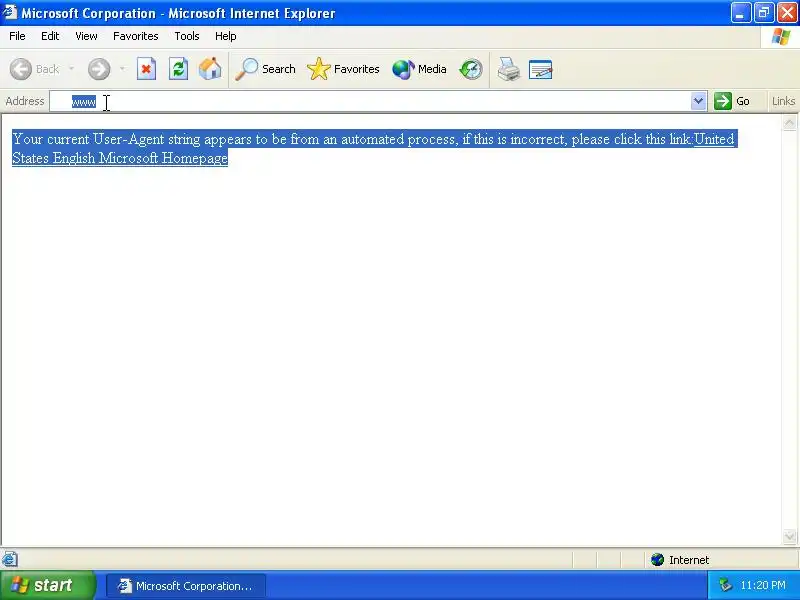
Task: Stop loading with the red X icon
Action: (146, 69)
